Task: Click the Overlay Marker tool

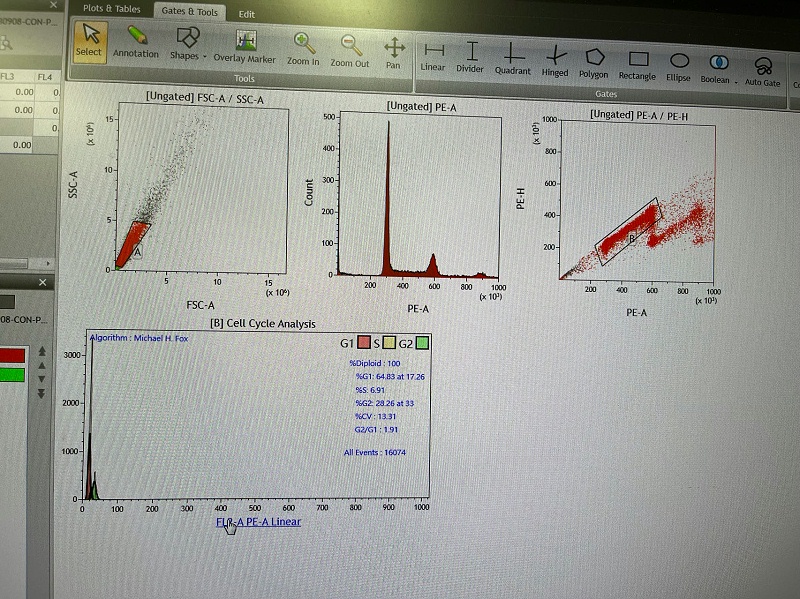Action: 244,45
